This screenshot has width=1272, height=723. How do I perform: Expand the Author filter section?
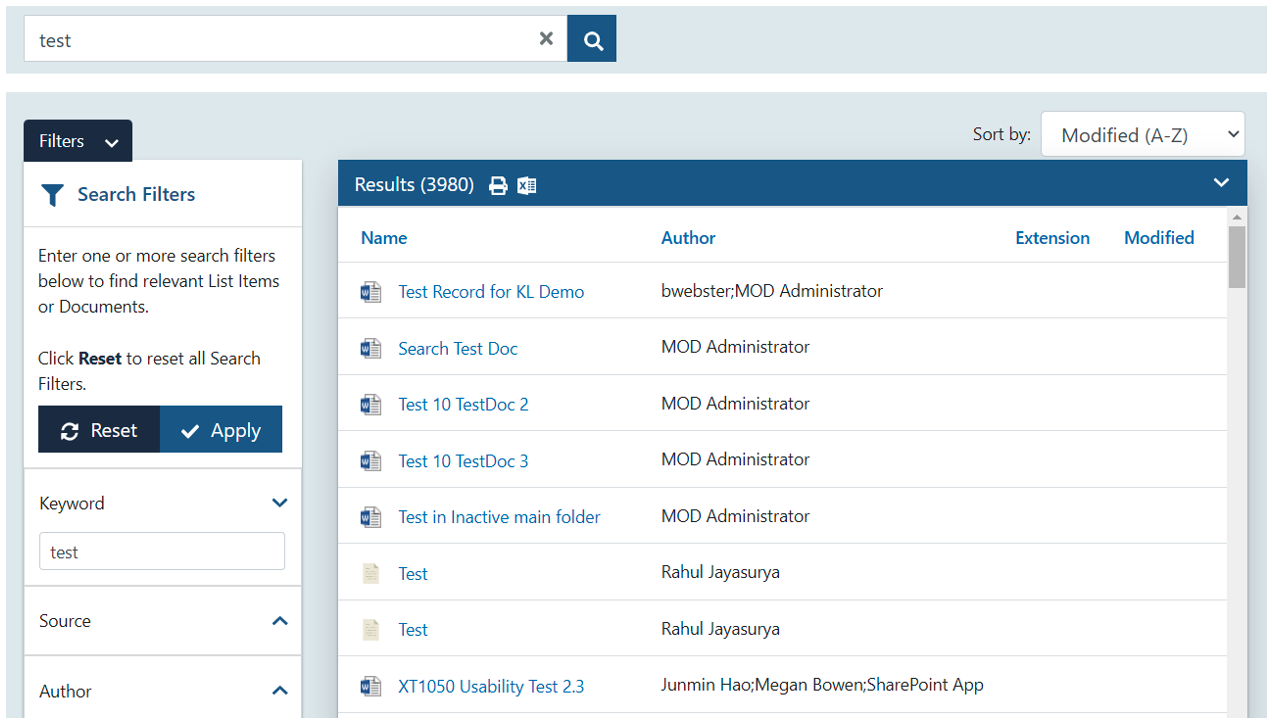(x=280, y=691)
